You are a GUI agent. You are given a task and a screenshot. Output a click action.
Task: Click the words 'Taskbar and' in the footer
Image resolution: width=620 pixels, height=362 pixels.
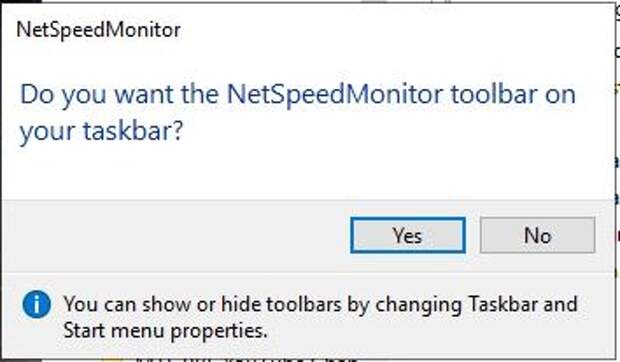tap(523, 304)
